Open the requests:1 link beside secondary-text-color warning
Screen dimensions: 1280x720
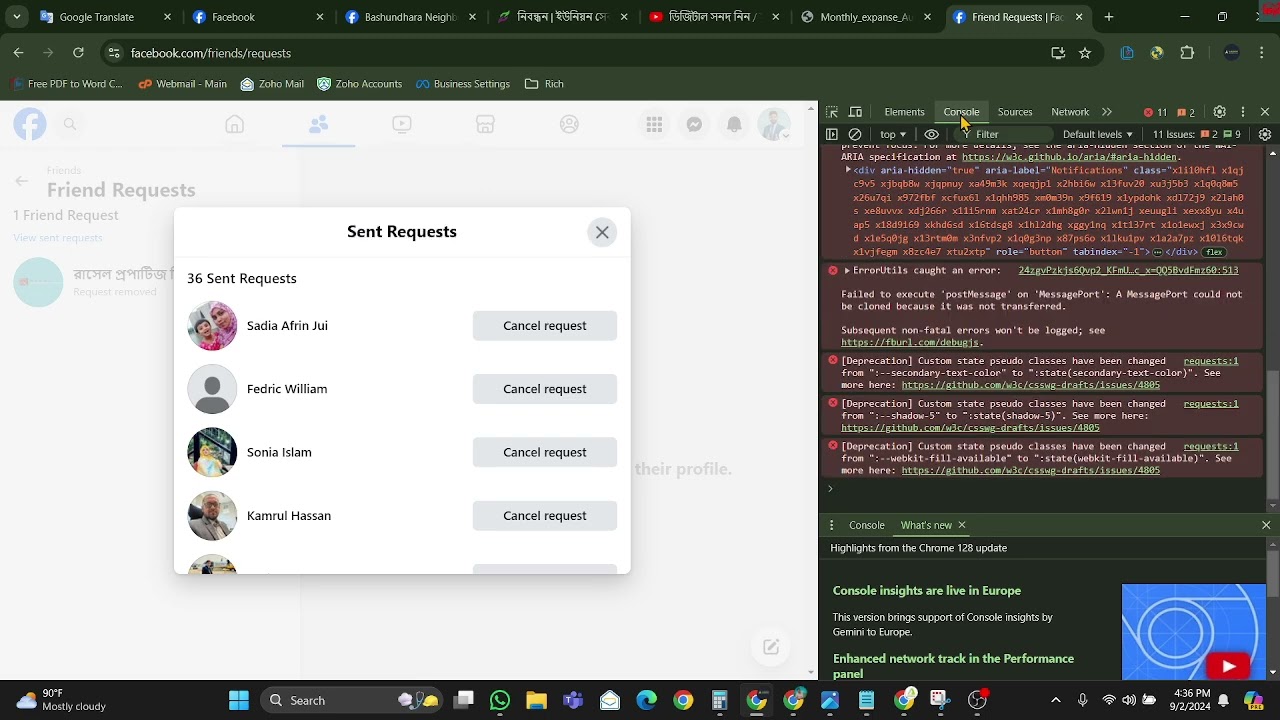click(1211, 361)
